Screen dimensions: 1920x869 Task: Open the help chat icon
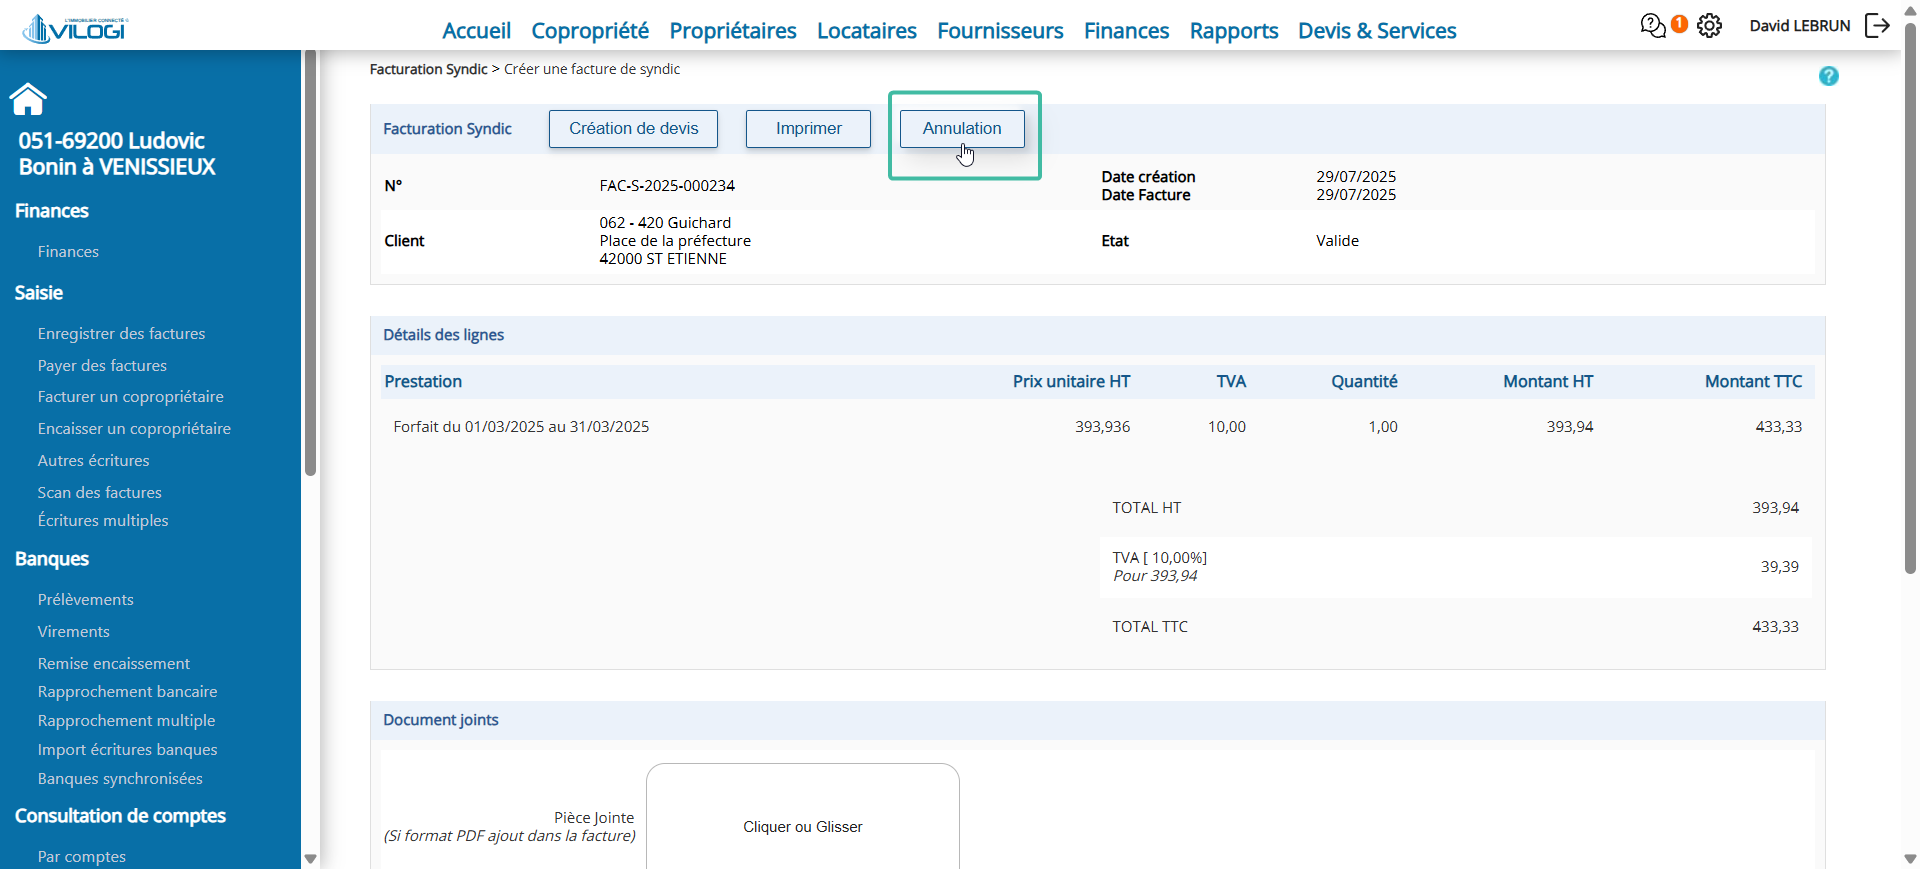pos(1653,25)
